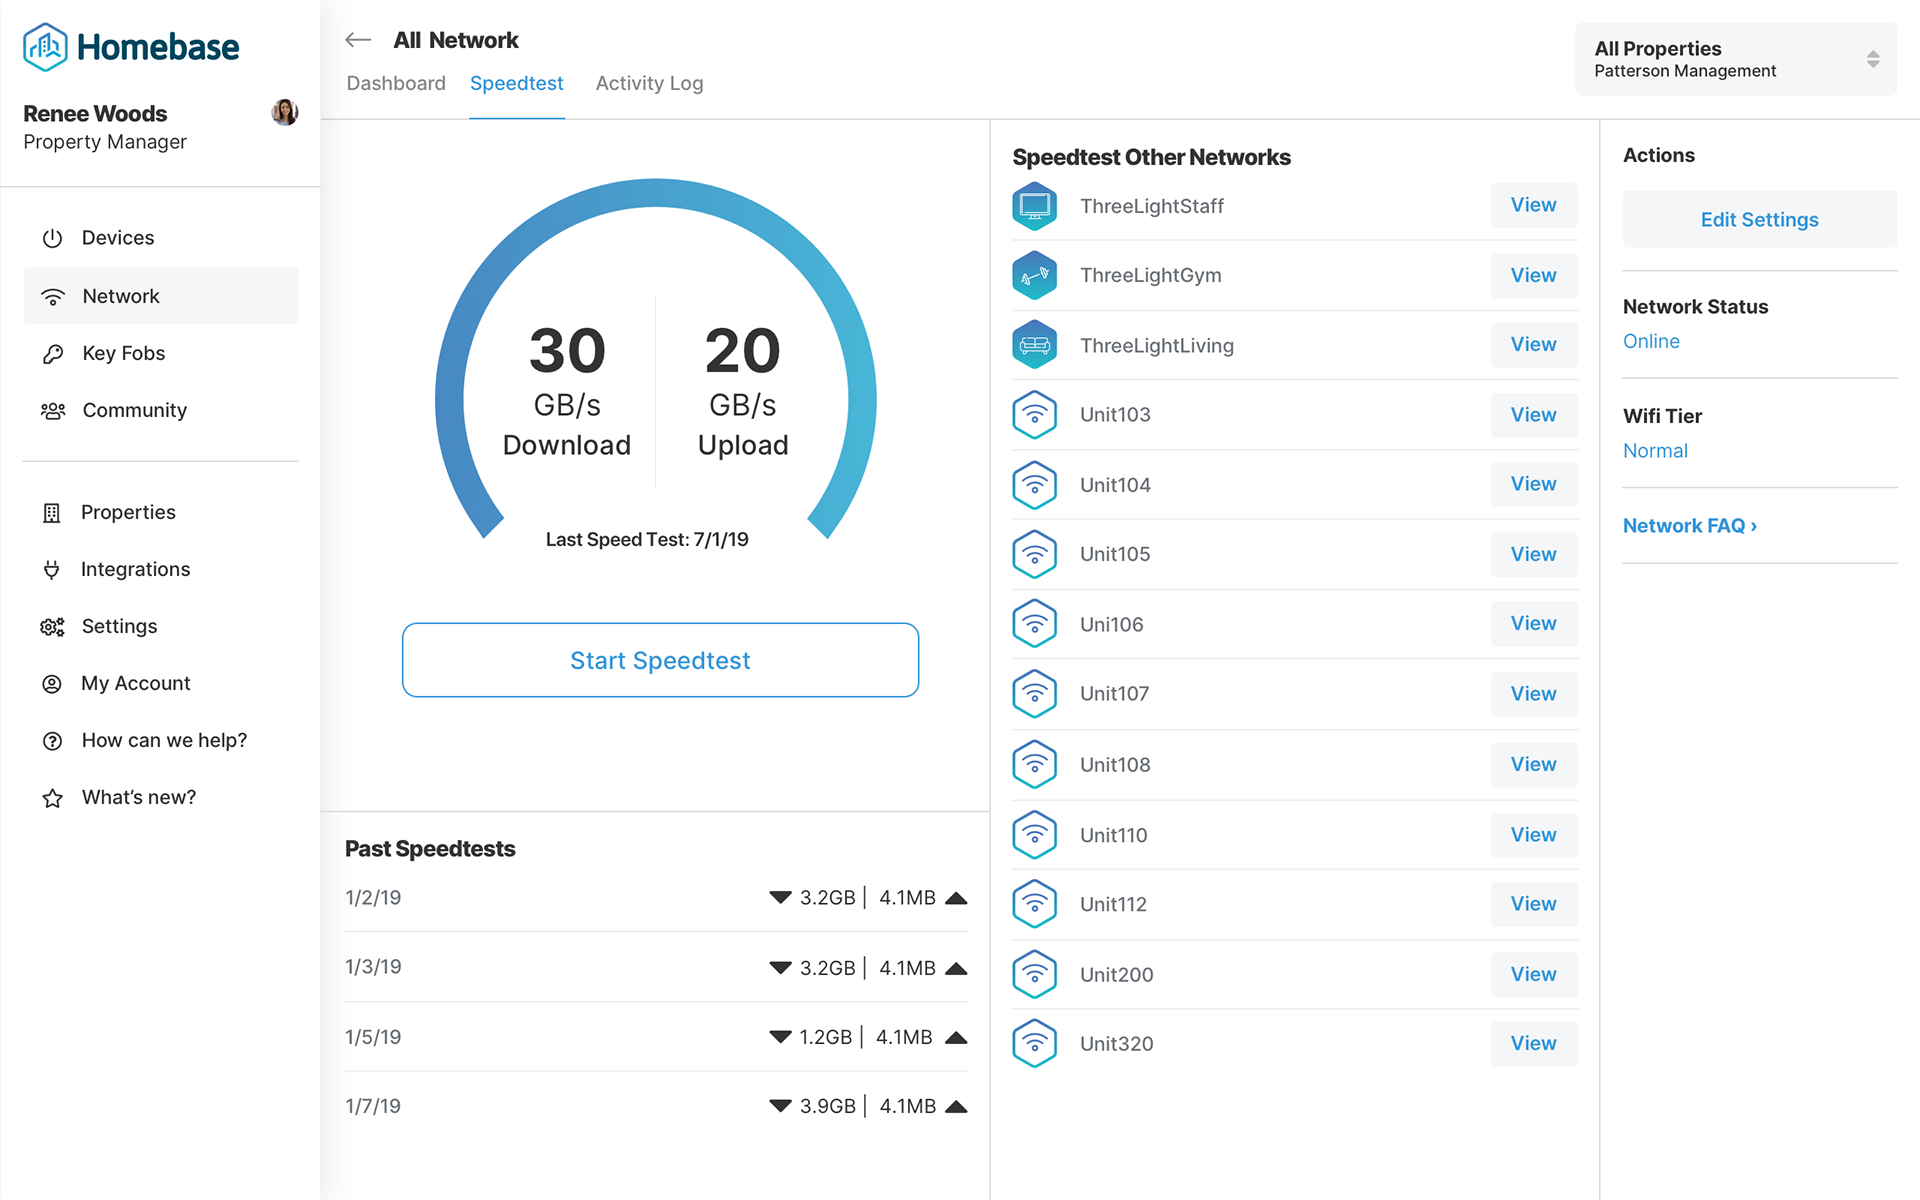The image size is (1920, 1200).
Task: Select the 1/5/19 past speedtest row
Action: tap(656, 1037)
